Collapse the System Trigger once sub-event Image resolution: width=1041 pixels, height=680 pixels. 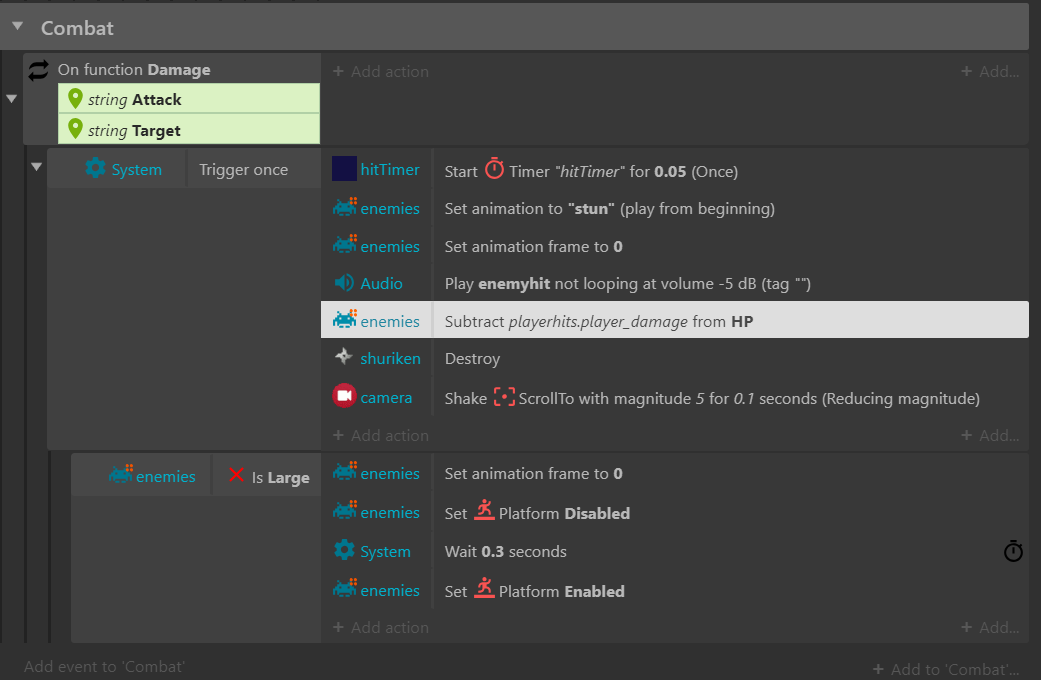point(37,167)
